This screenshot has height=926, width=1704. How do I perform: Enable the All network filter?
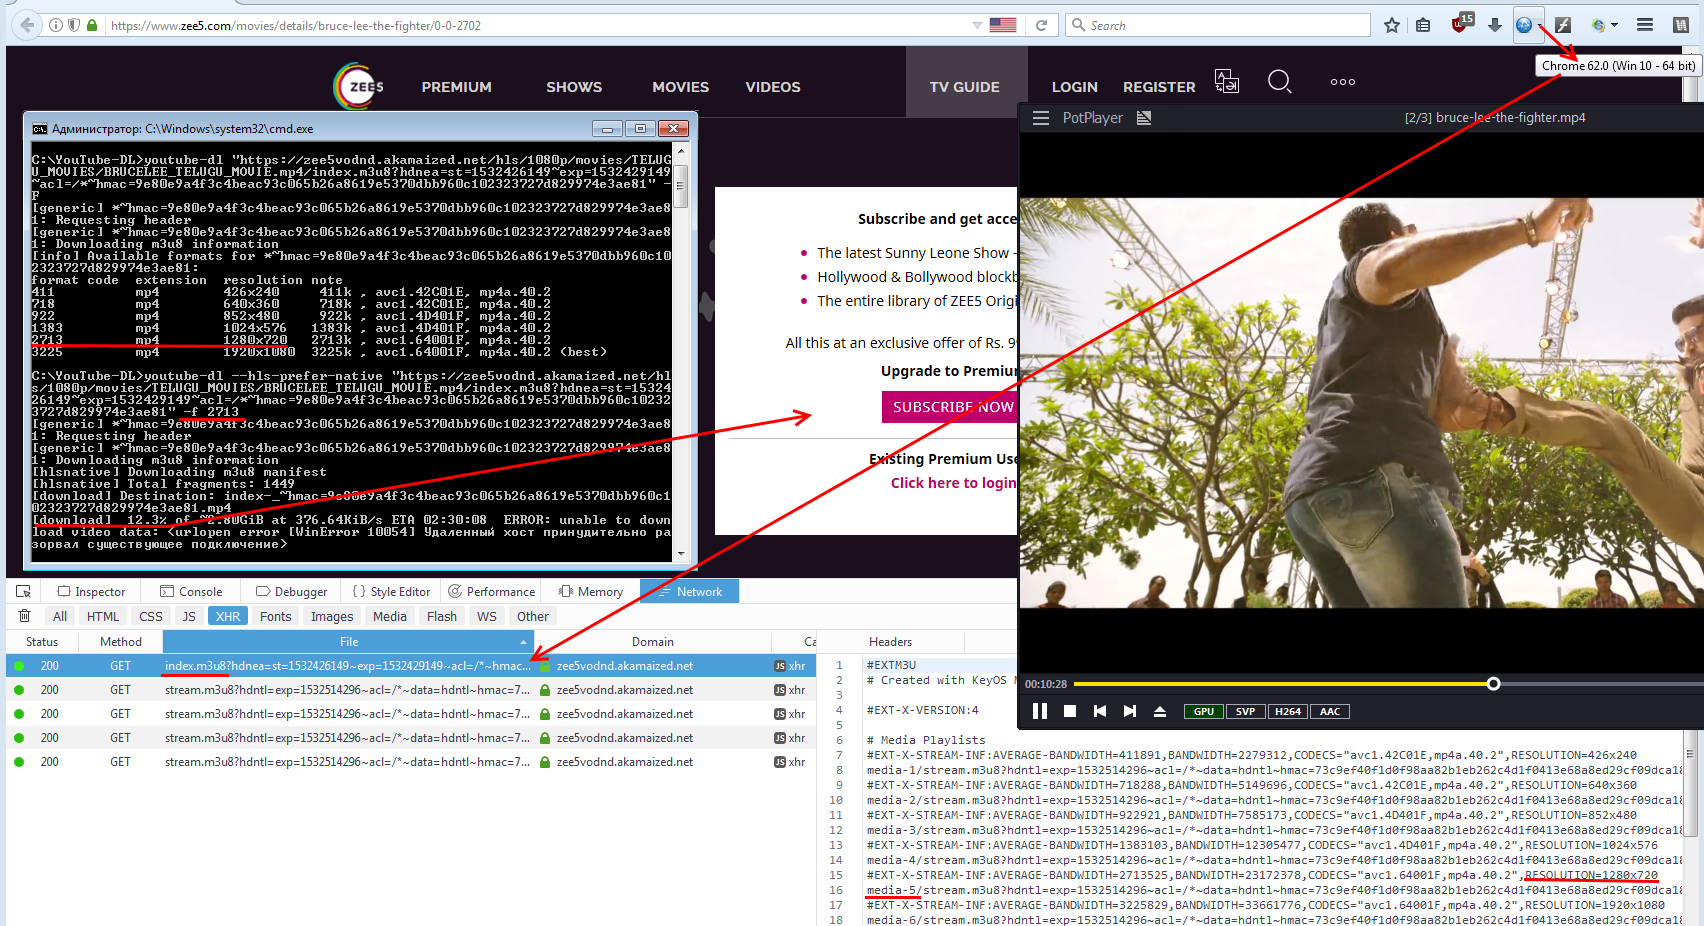(x=60, y=617)
